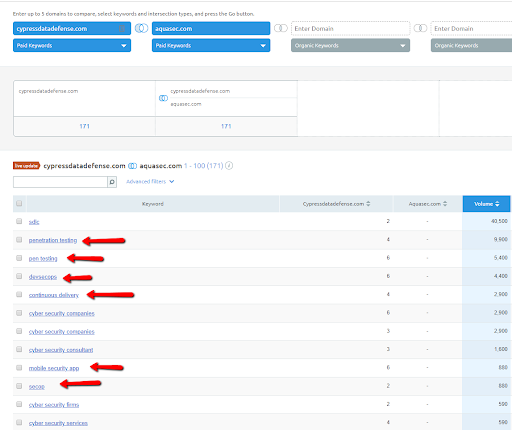512x430 pixels.
Task: Check the box for devsecops
Action: [x=19, y=276]
